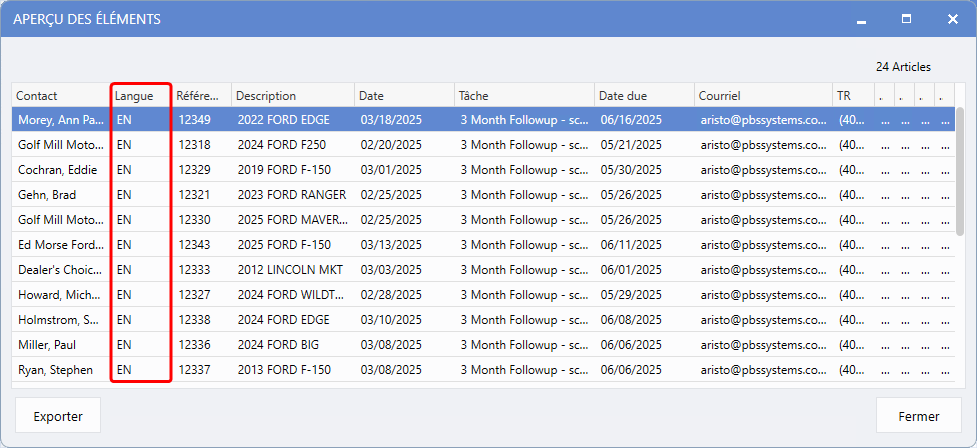Viewport: 977px width, 448px height.
Task: Select the Gehn, Brad contact row
Action: point(60,195)
